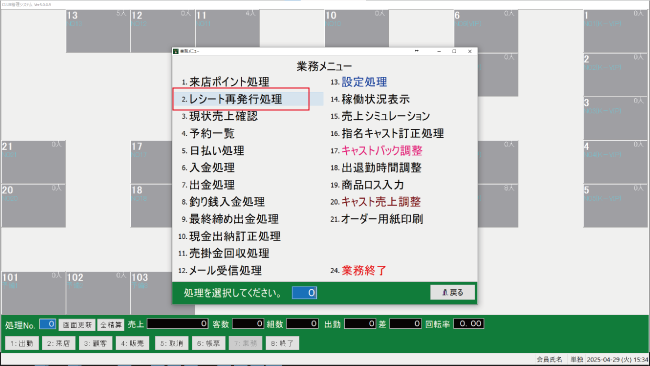Click the 画面更新 button
Image resolution: width=650 pixels, height=366 pixels.
77,325
